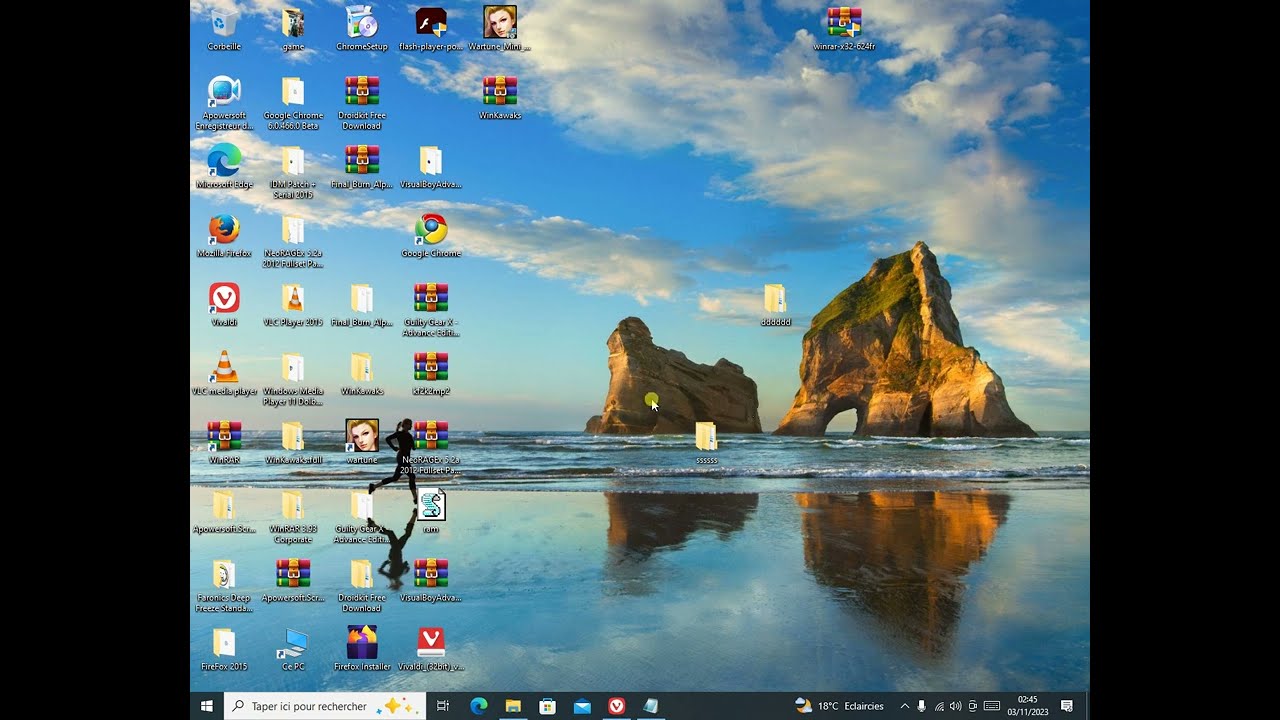Open Microsoft Edge from taskbar

pyautogui.click(x=479, y=706)
